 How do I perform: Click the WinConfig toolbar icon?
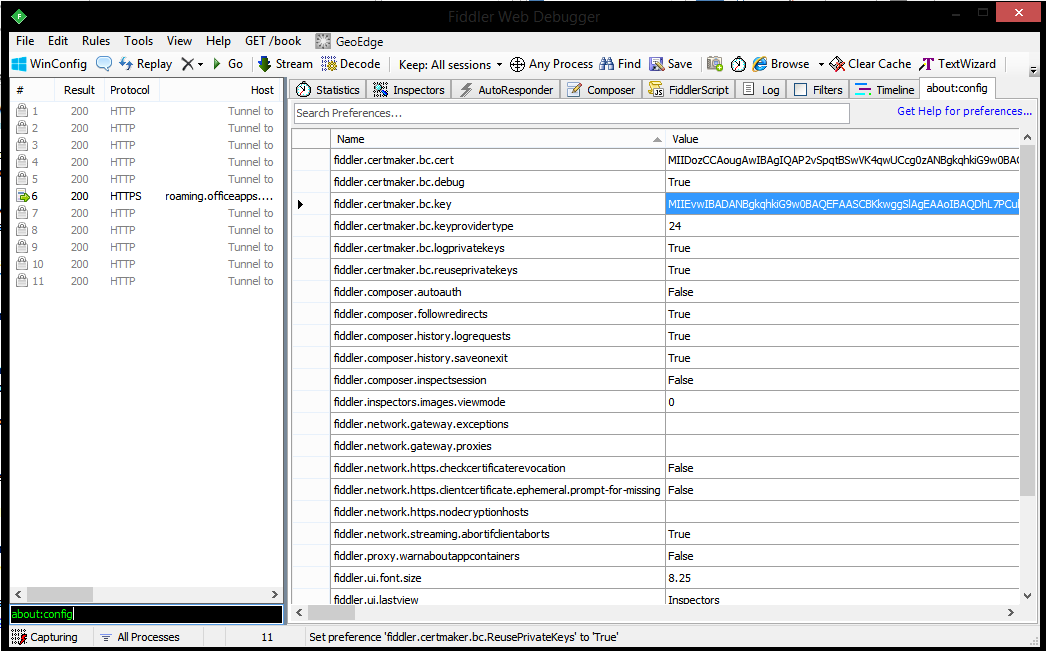click(19, 64)
